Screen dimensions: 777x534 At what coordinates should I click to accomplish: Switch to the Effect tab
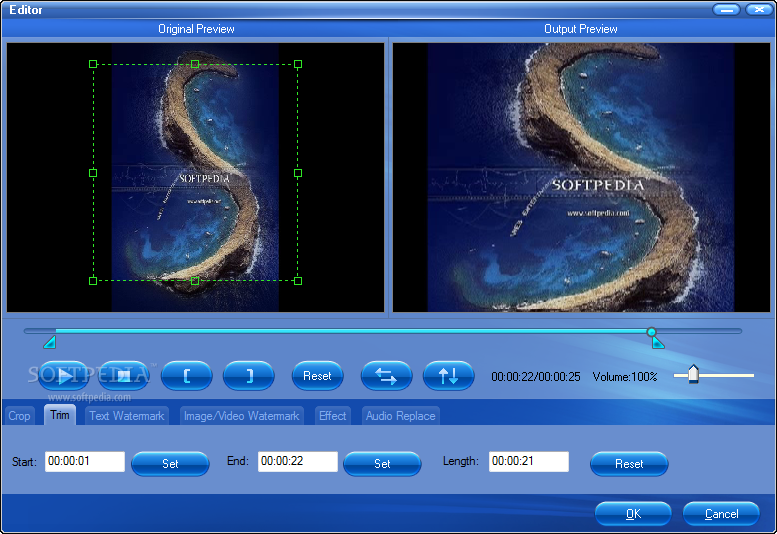[333, 416]
